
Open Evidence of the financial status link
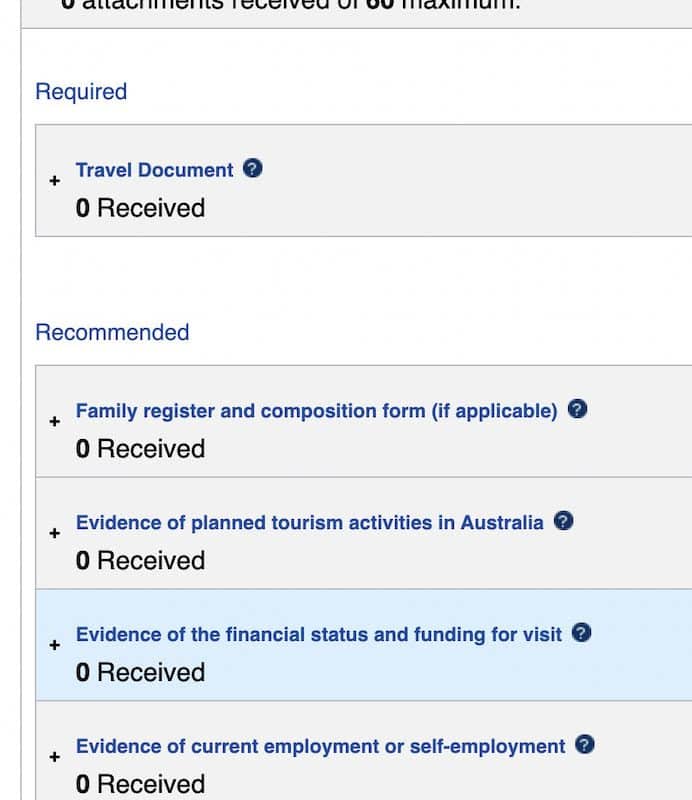click(x=318, y=634)
